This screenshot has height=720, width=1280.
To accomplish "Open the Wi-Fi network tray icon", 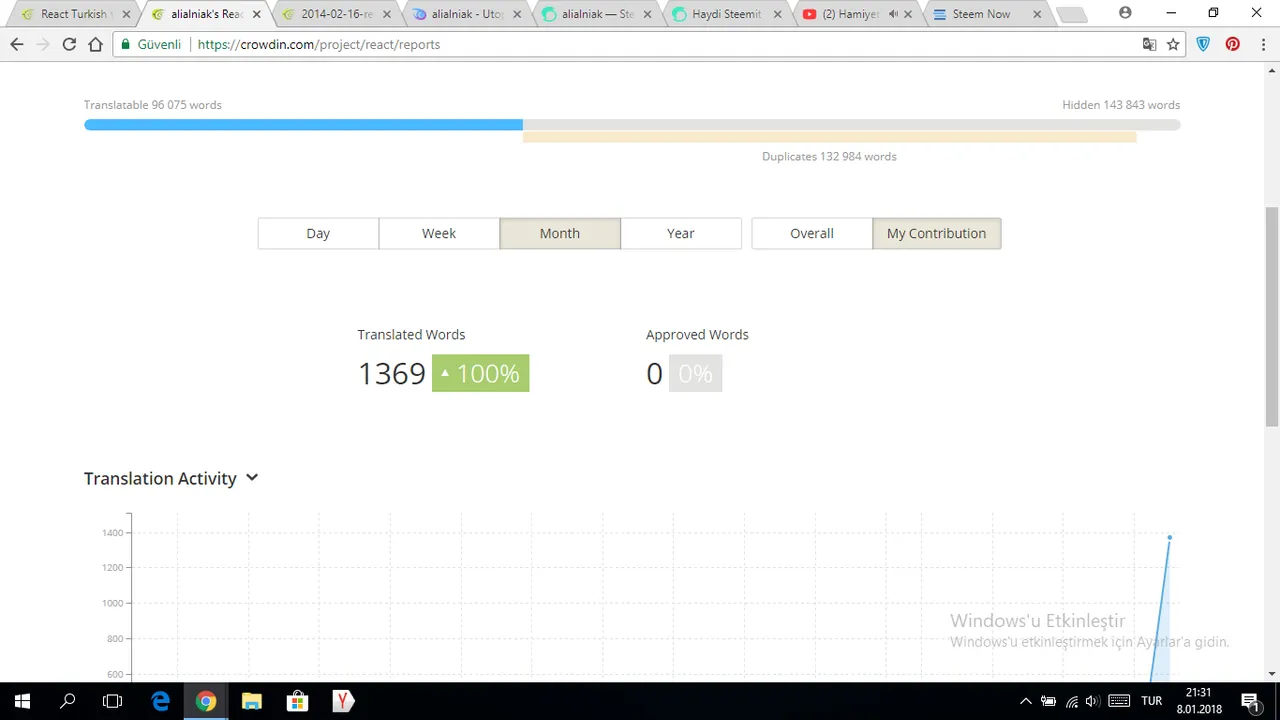I will (x=1071, y=701).
